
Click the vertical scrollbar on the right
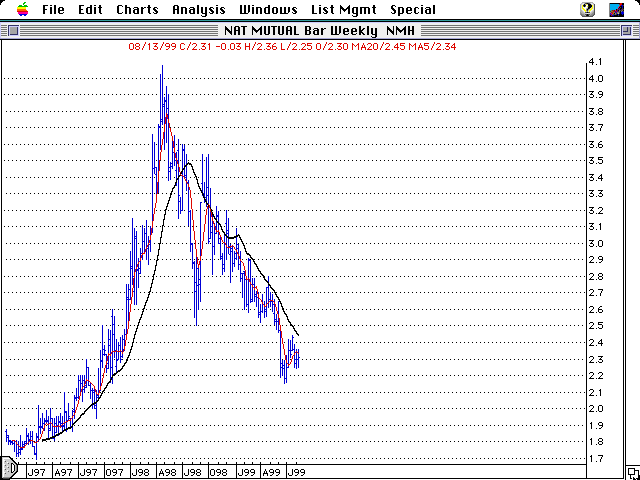pos(632,251)
